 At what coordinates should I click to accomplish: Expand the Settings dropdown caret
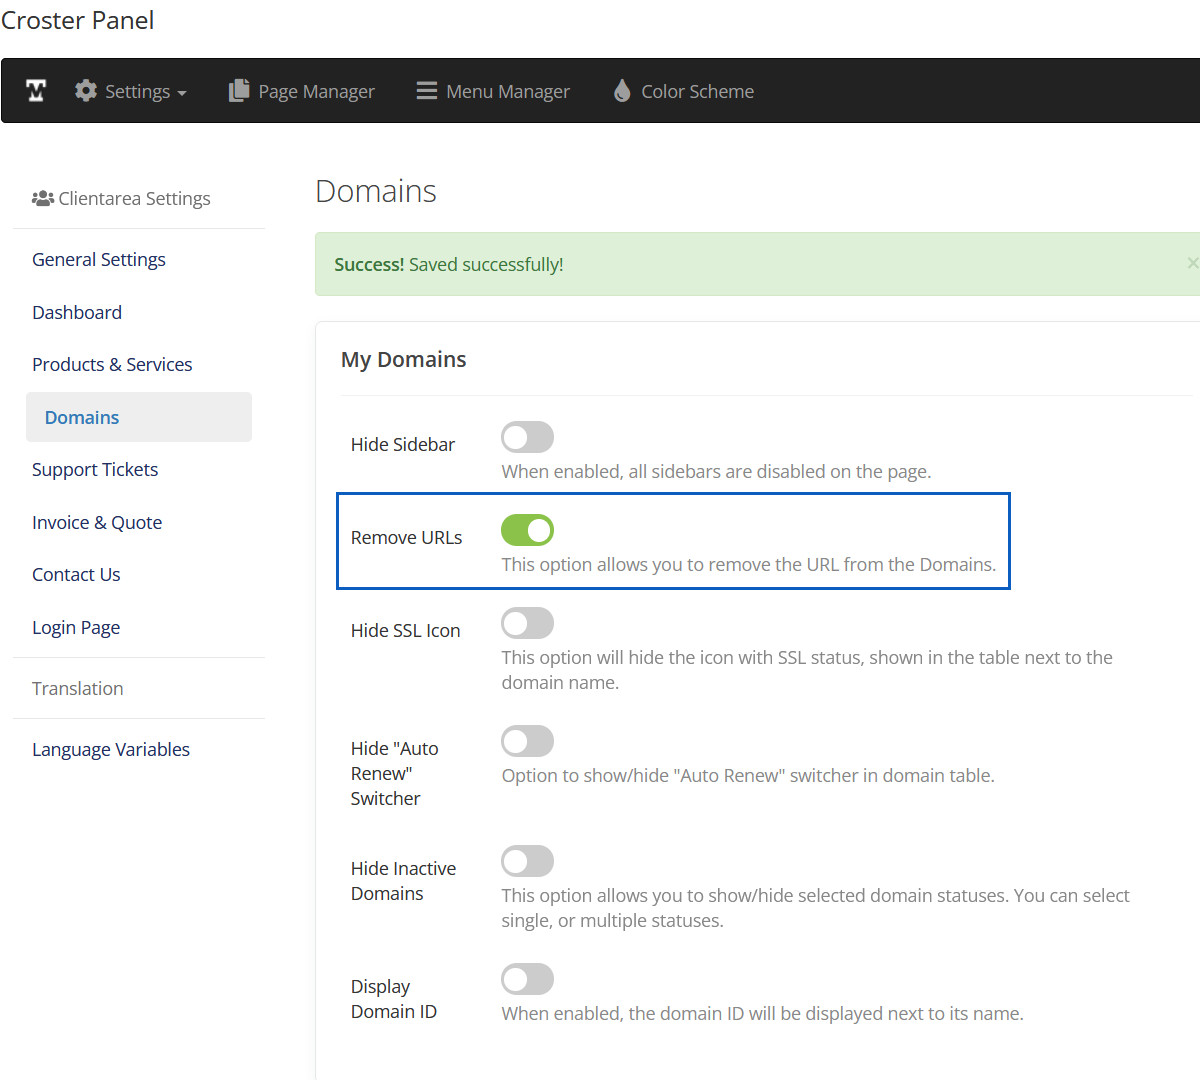pyautogui.click(x=182, y=93)
